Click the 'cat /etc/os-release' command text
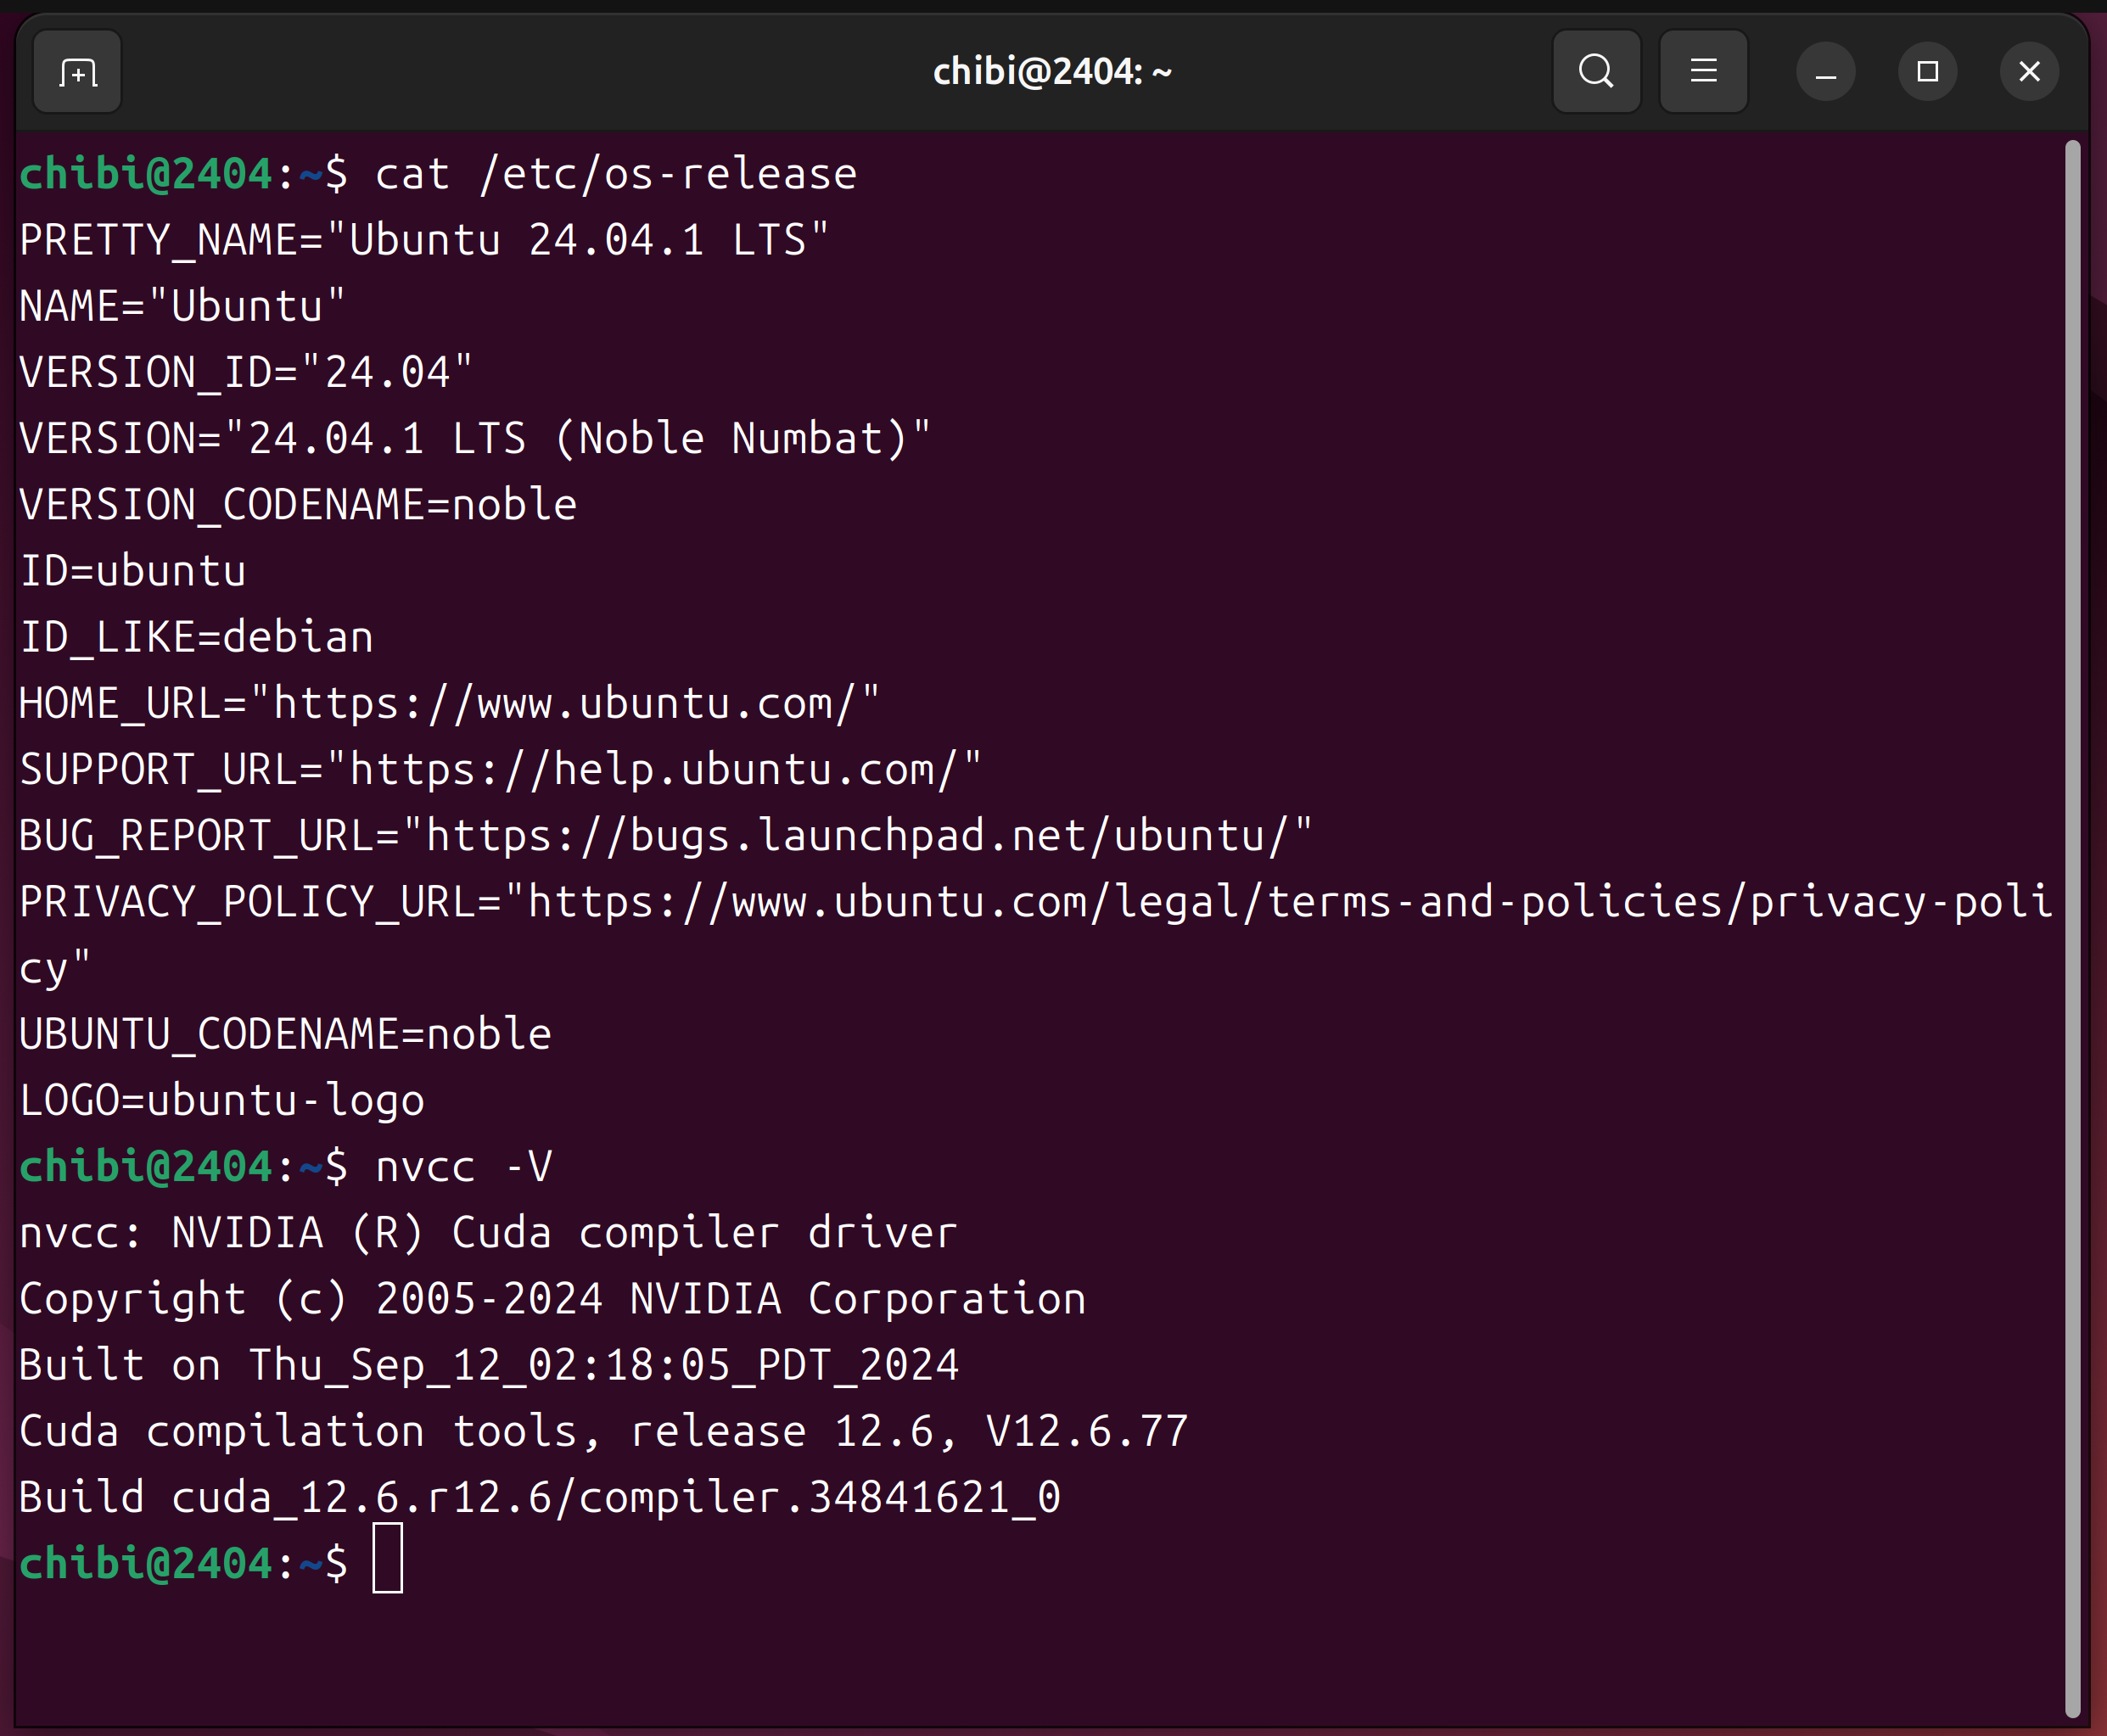The image size is (2107, 1736). pos(615,175)
